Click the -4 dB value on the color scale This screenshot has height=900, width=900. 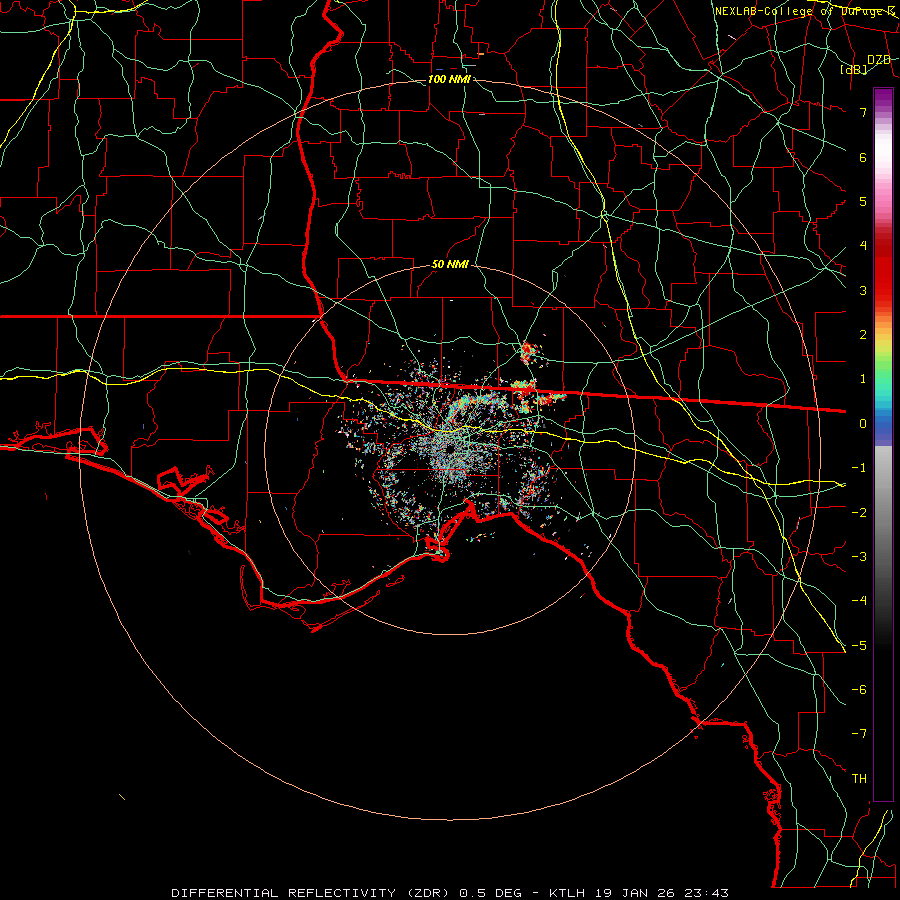click(x=859, y=600)
